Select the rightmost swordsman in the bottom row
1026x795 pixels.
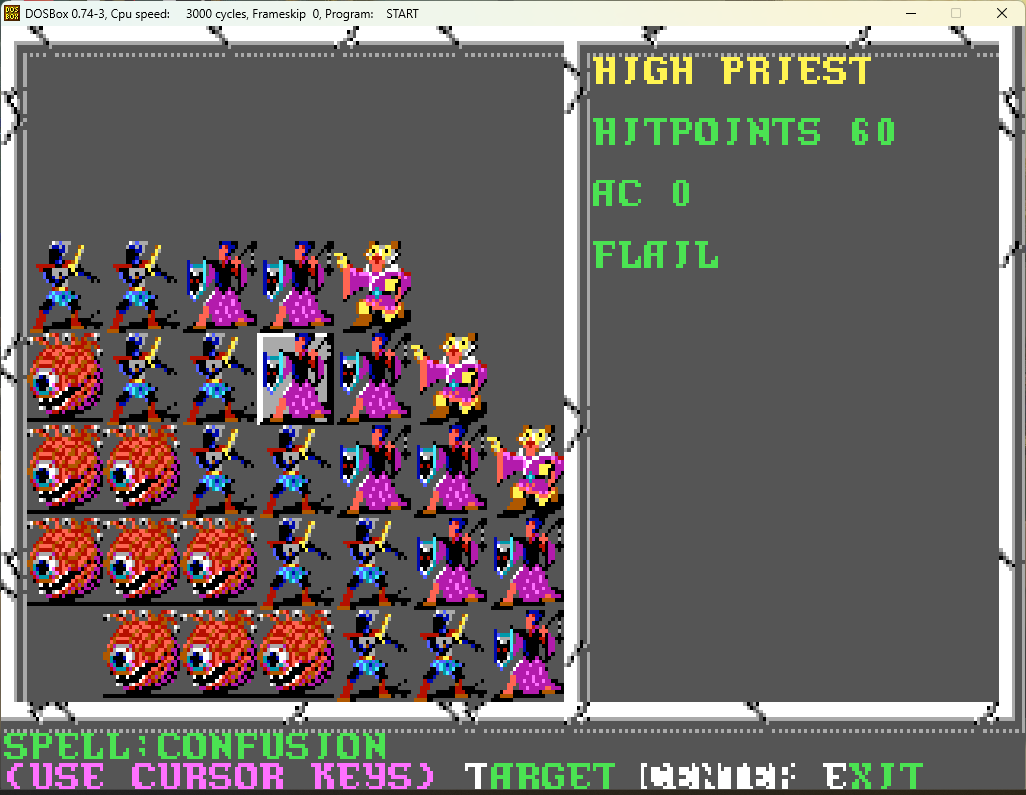tap(450, 655)
